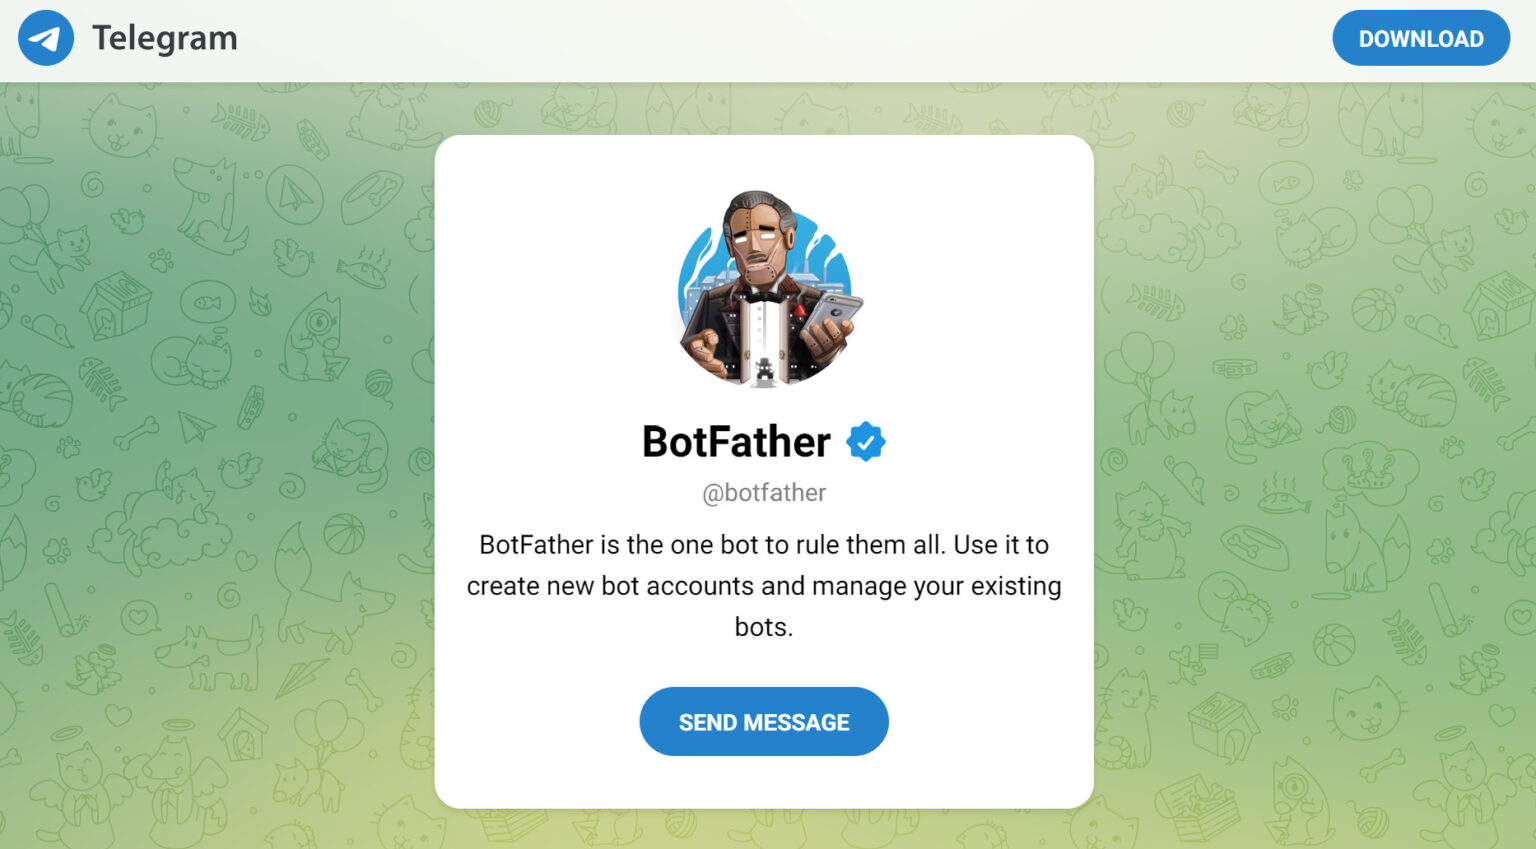Click the Telegram paper plane logo
This screenshot has width=1536, height=849.
[x=46, y=38]
